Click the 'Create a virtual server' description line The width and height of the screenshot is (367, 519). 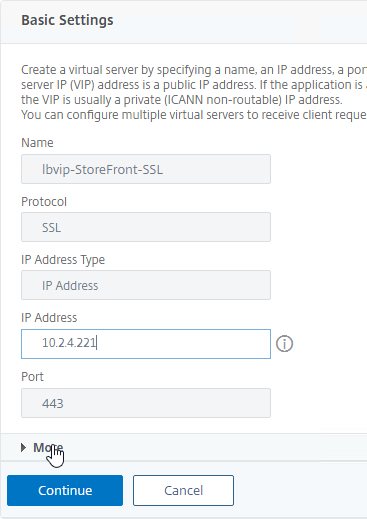click(194, 70)
